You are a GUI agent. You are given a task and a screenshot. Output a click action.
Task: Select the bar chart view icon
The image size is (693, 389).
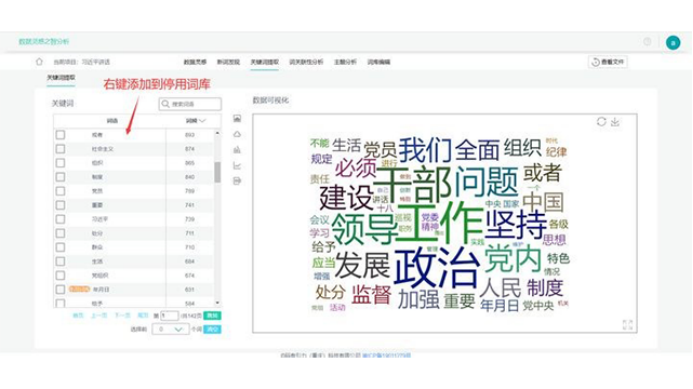[x=237, y=150]
